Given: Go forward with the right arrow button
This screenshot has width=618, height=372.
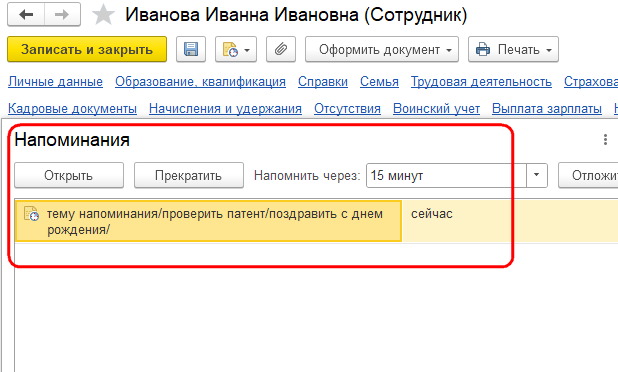Looking at the screenshot, I should [x=62, y=15].
